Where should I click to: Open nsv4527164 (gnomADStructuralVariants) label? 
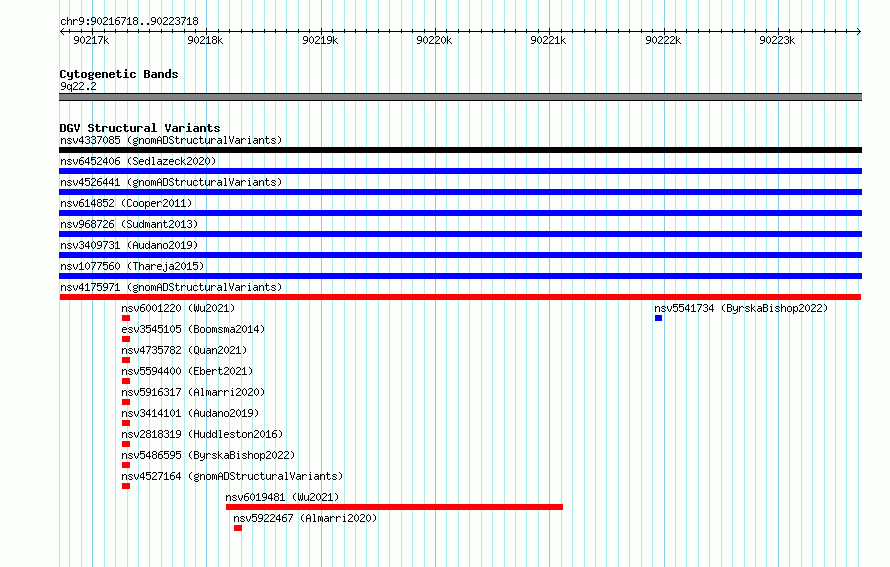point(232,476)
